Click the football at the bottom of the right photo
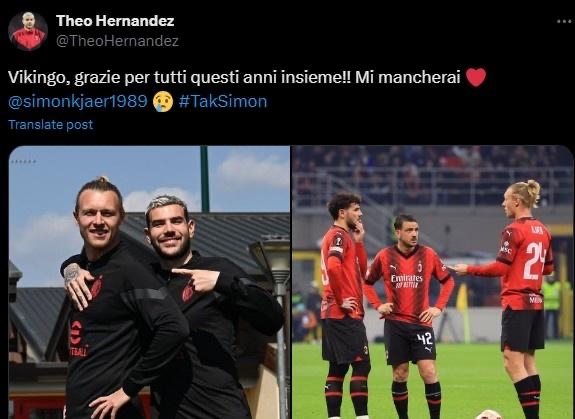The image size is (575, 419). (488, 415)
